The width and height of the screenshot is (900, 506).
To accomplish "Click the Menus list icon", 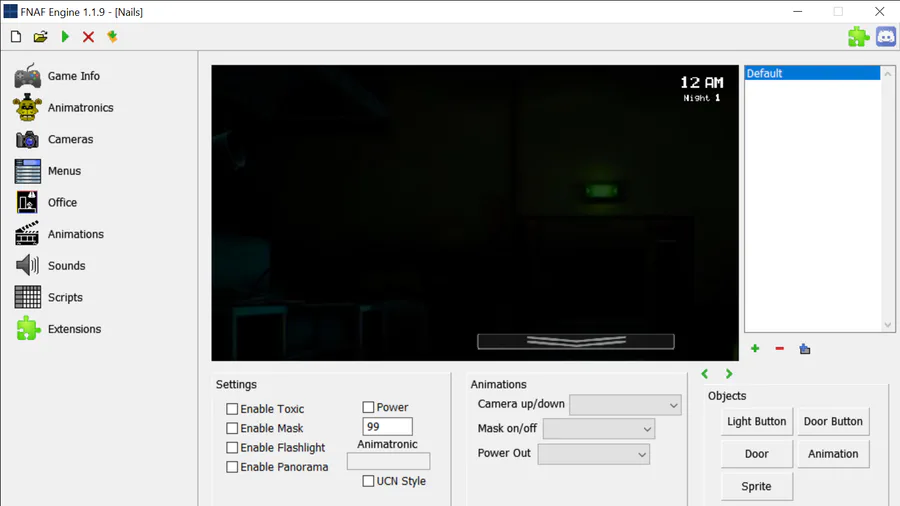I will pos(28,171).
